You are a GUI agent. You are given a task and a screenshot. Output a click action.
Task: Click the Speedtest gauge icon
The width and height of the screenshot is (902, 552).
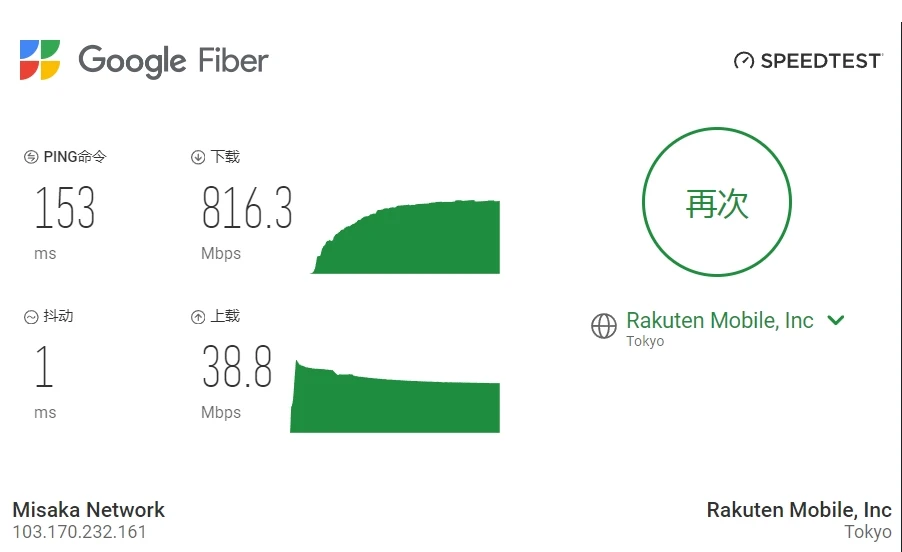tap(744, 60)
